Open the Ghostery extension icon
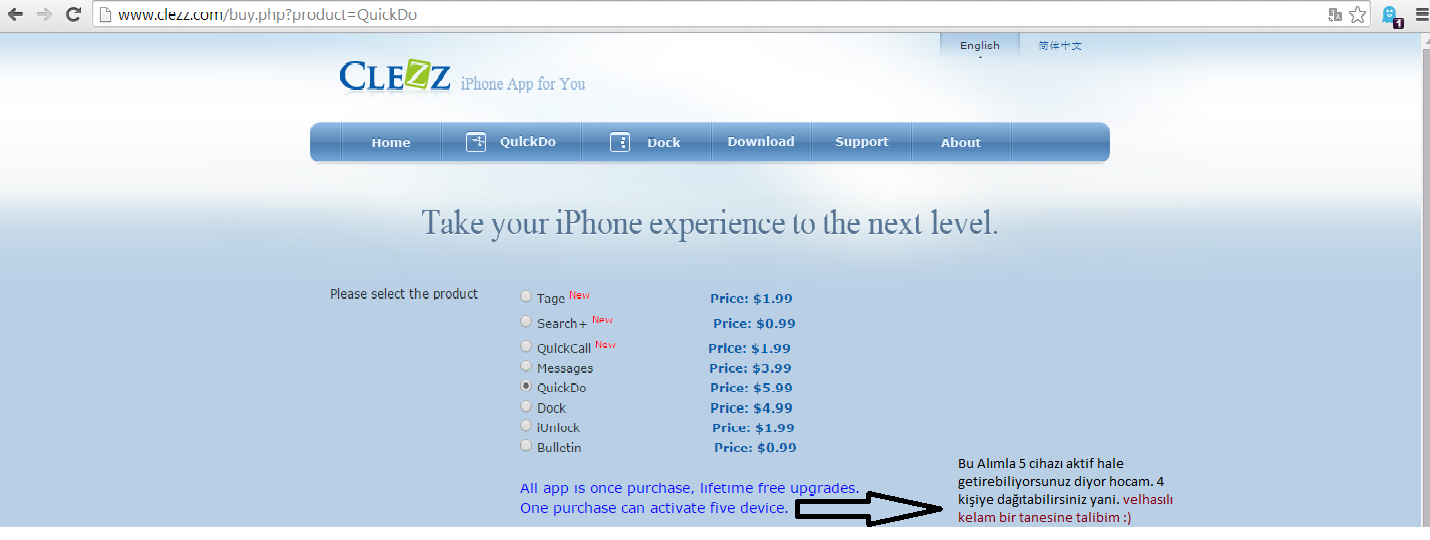1430x540 pixels. coord(1391,16)
